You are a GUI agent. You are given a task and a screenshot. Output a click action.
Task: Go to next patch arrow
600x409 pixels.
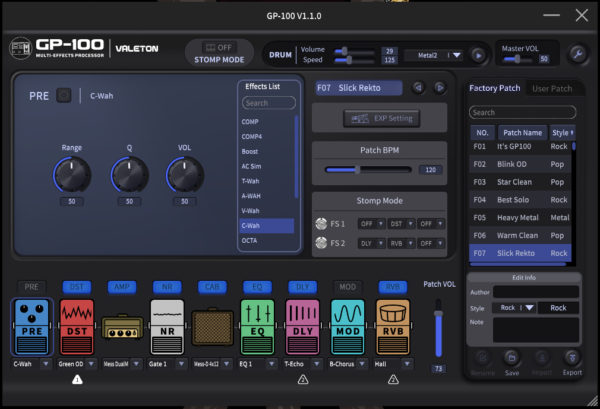coord(440,88)
